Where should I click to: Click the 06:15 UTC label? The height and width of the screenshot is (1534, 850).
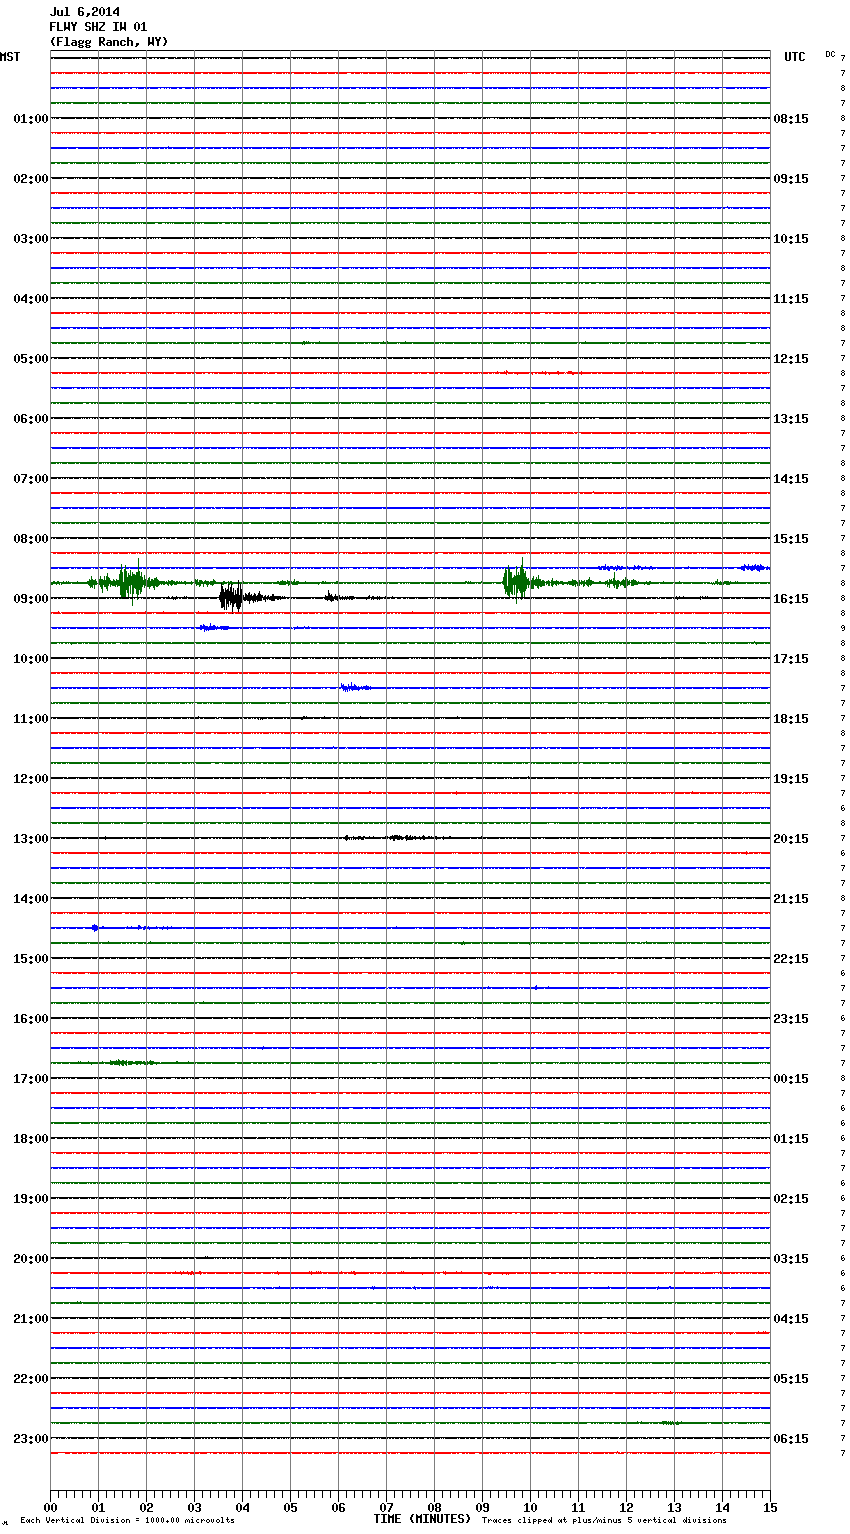click(791, 1439)
